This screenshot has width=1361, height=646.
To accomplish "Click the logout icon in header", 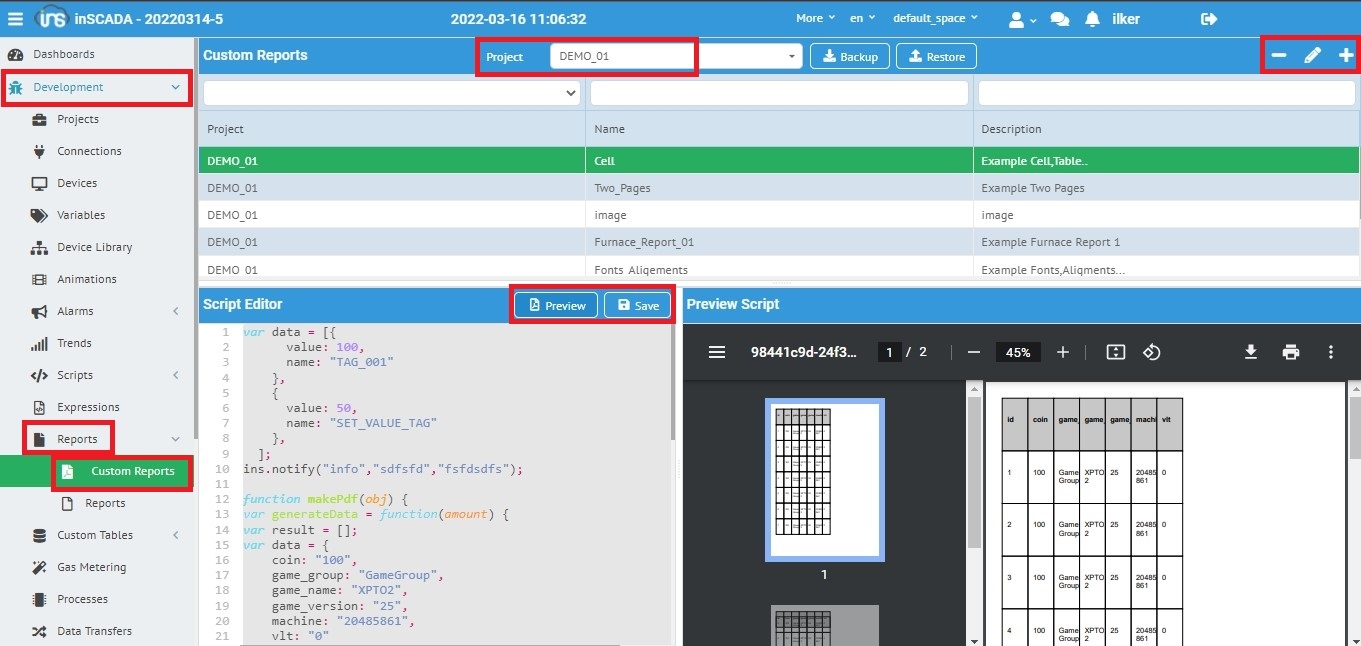I will tap(1209, 19).
